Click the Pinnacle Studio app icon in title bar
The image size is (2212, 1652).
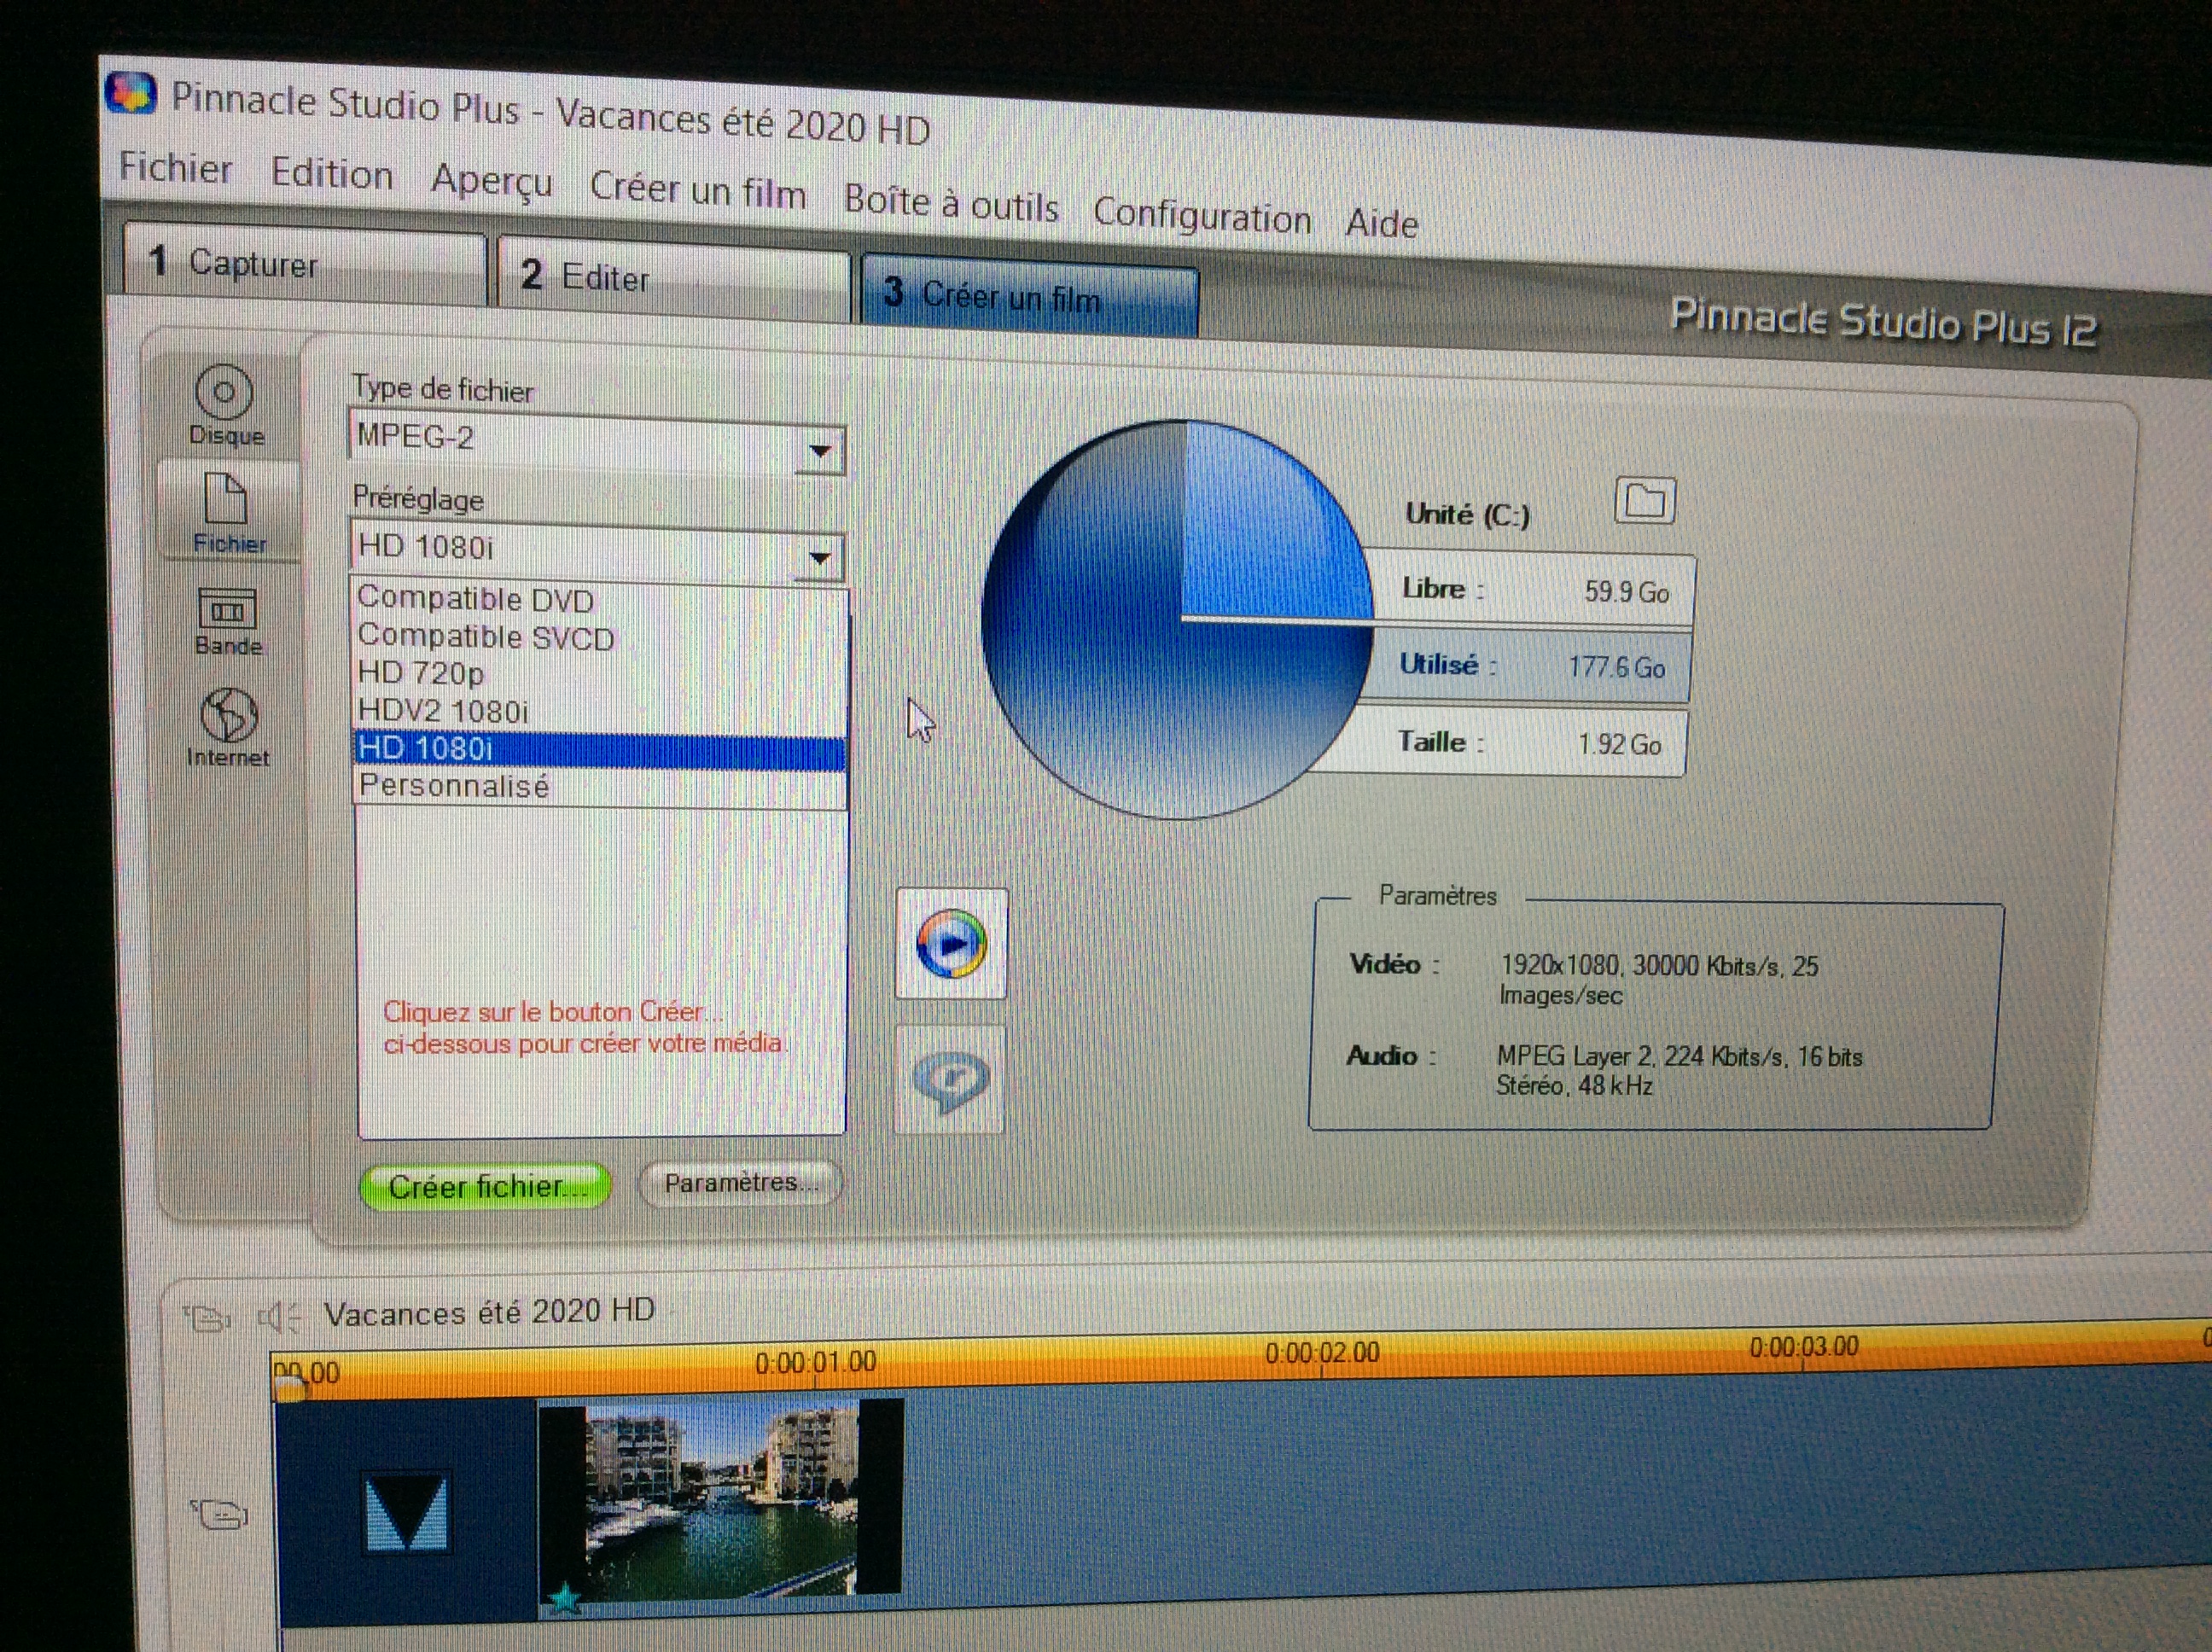pyautogui.click(x=131, y=93)
